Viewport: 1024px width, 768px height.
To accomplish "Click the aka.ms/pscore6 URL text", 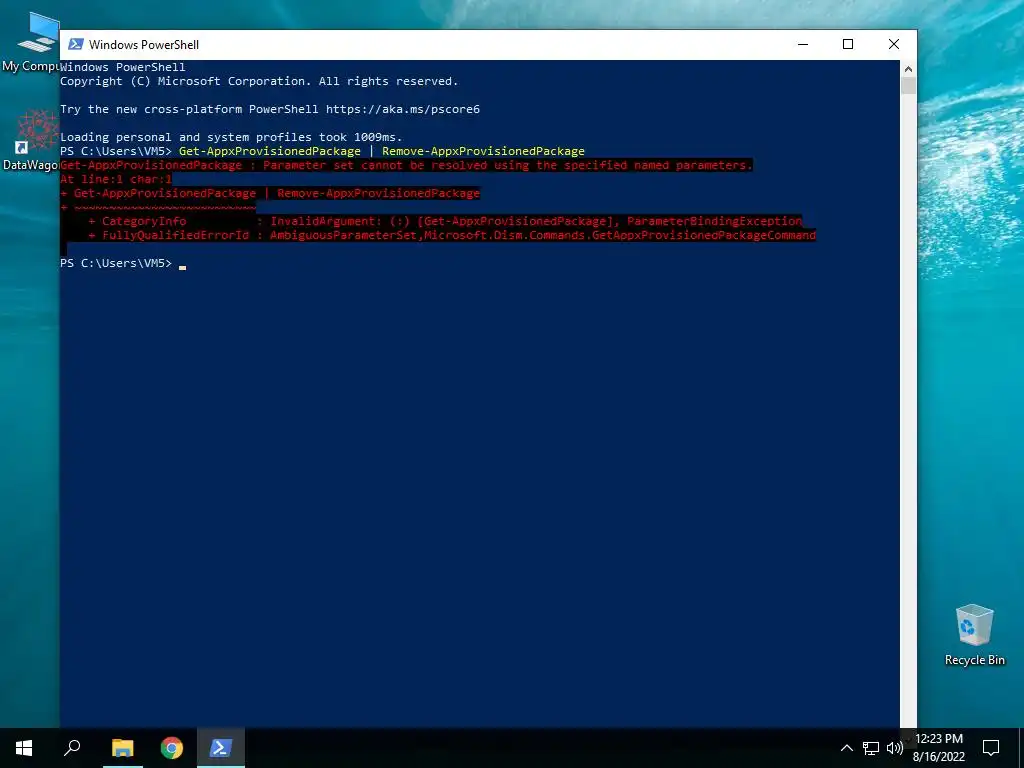I will pos(403,109).
